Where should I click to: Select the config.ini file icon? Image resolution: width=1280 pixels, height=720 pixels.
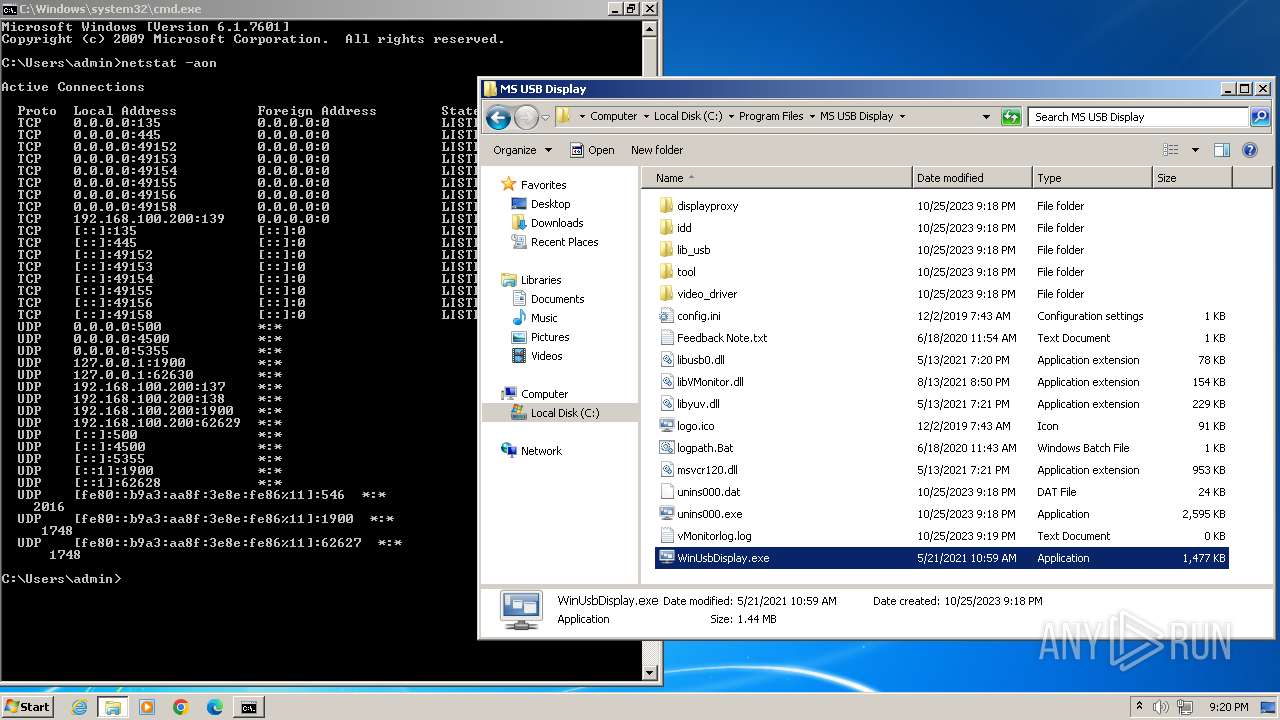click(667, 316)
